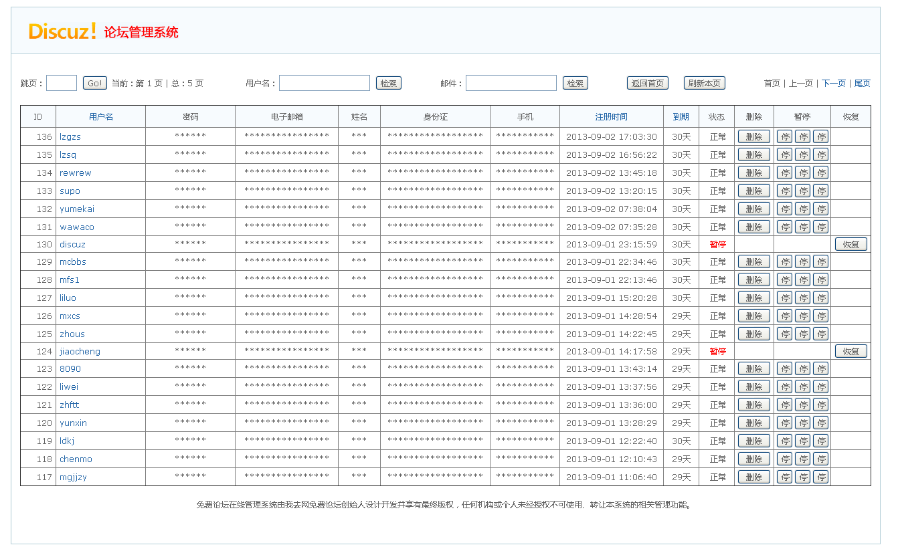Delete user zhous with 删除 button
This screenshot has width=900, height=559.
[754, 333]
